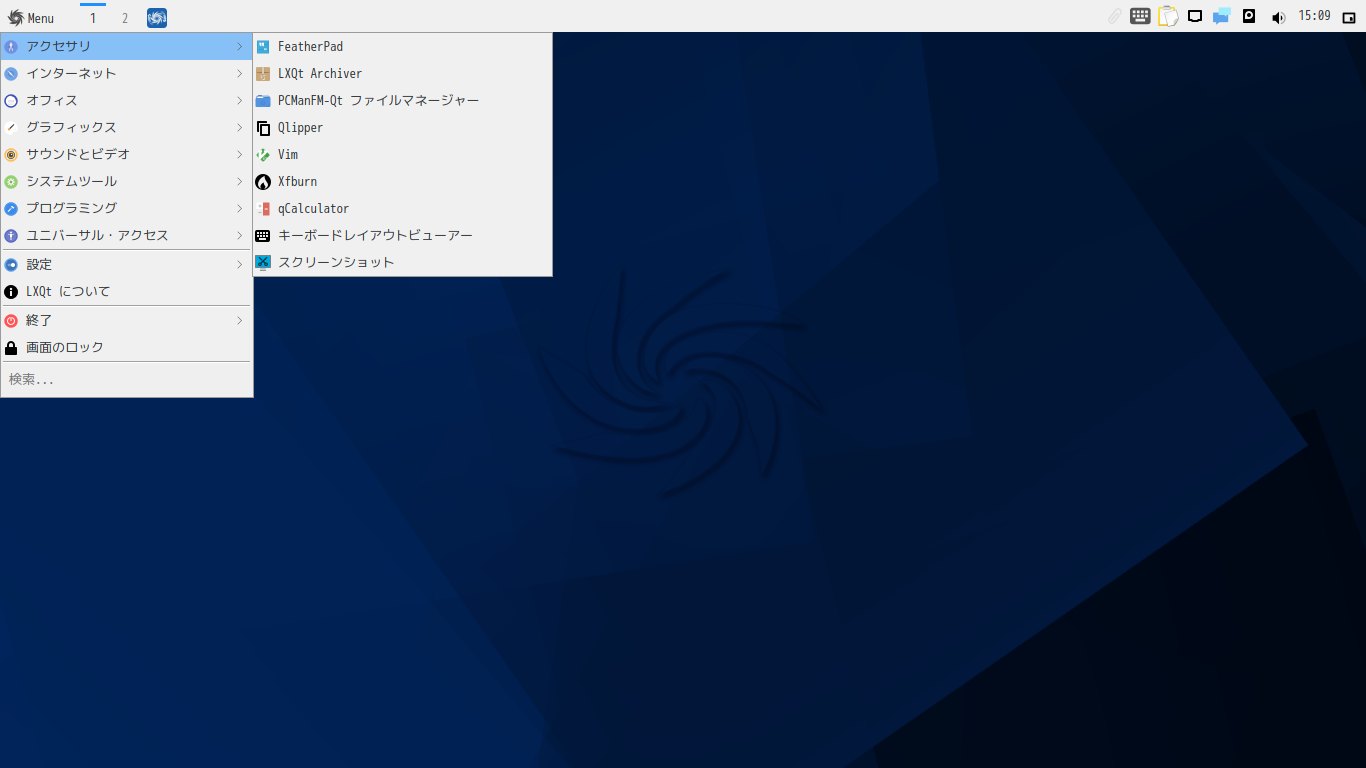
Task: Expand the システムツール submenu arrow
Action: click(240, 181)
